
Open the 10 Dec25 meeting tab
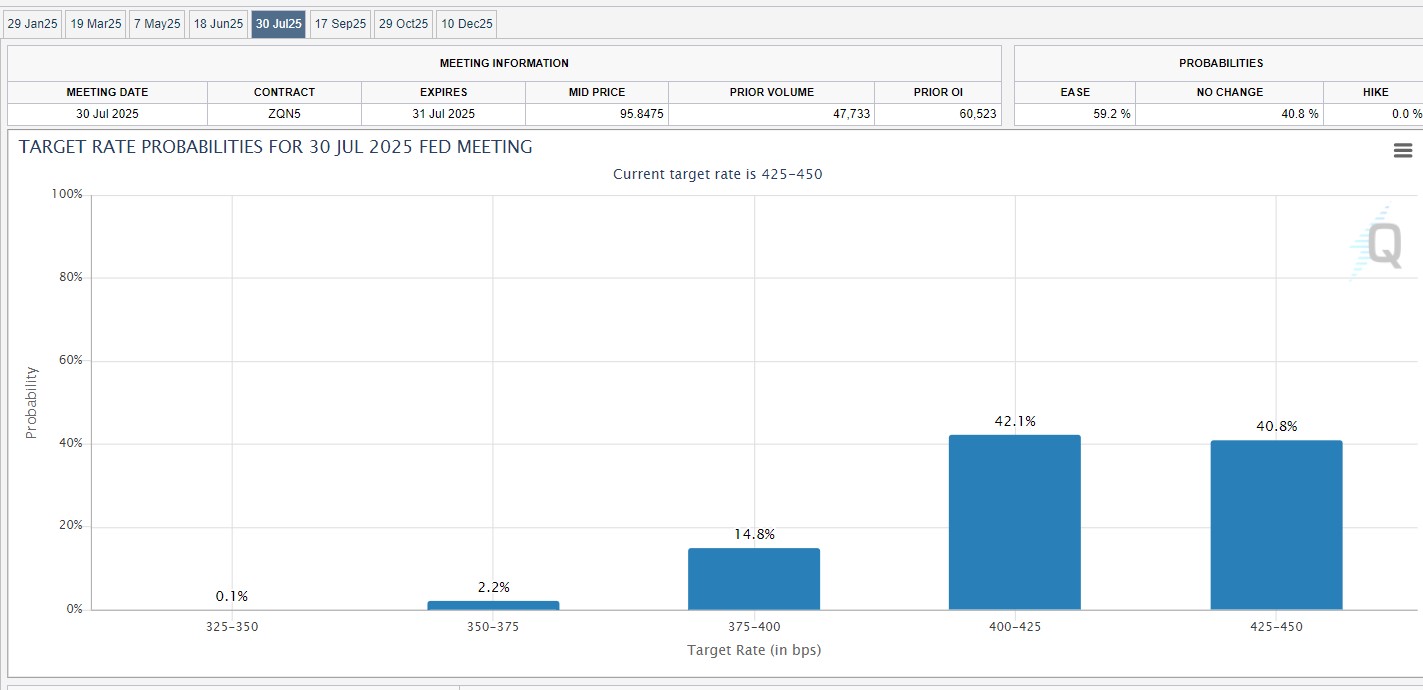tap(465, 24)
